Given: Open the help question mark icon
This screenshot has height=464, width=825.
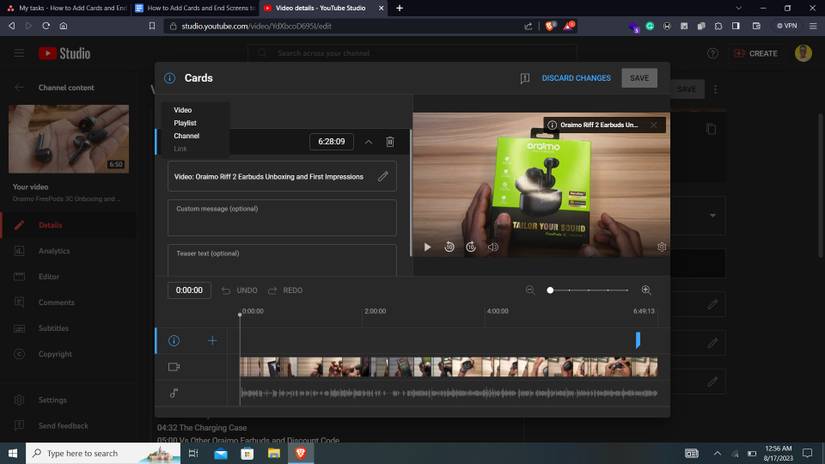Looking at the screenshot, I should pos(712,53).
